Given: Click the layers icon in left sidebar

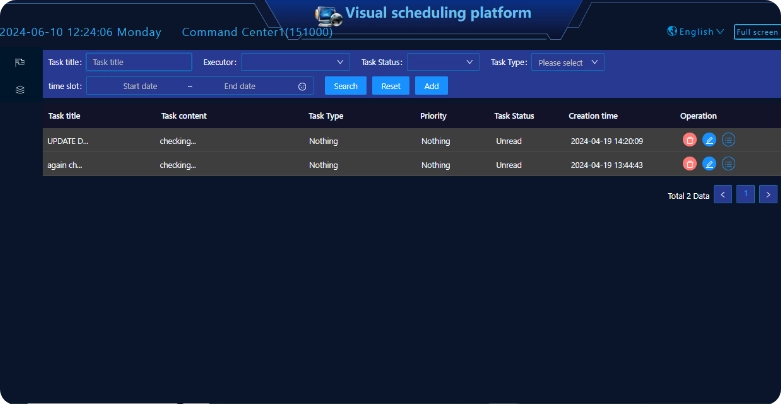Looking at the screenshot, I should click(20, 90).
